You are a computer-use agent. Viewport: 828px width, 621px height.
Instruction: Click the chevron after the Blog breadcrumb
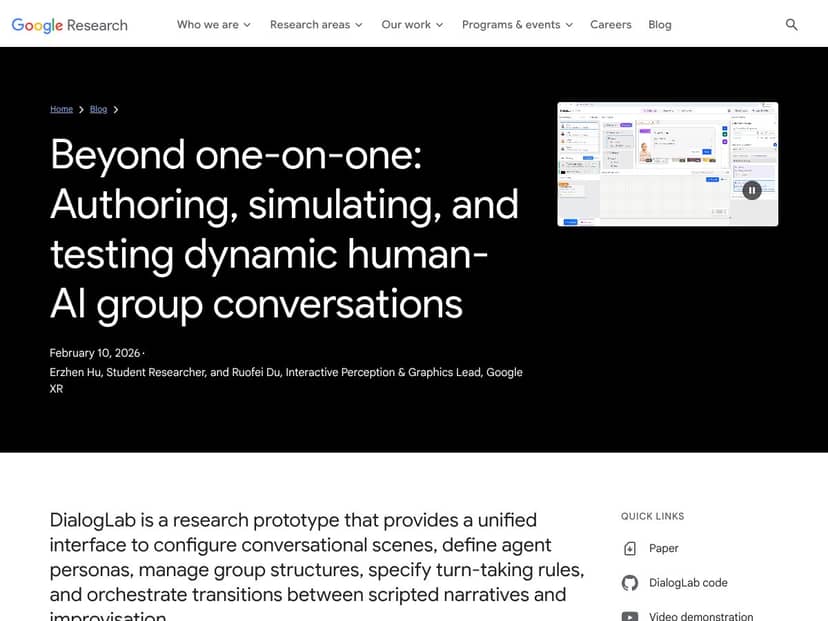(115, 109)
